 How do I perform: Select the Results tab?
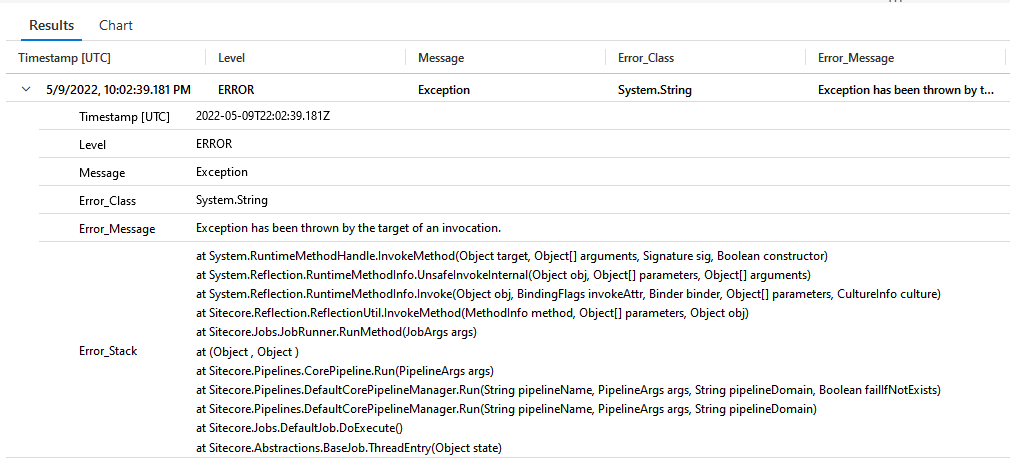click(x=51, y=25)
